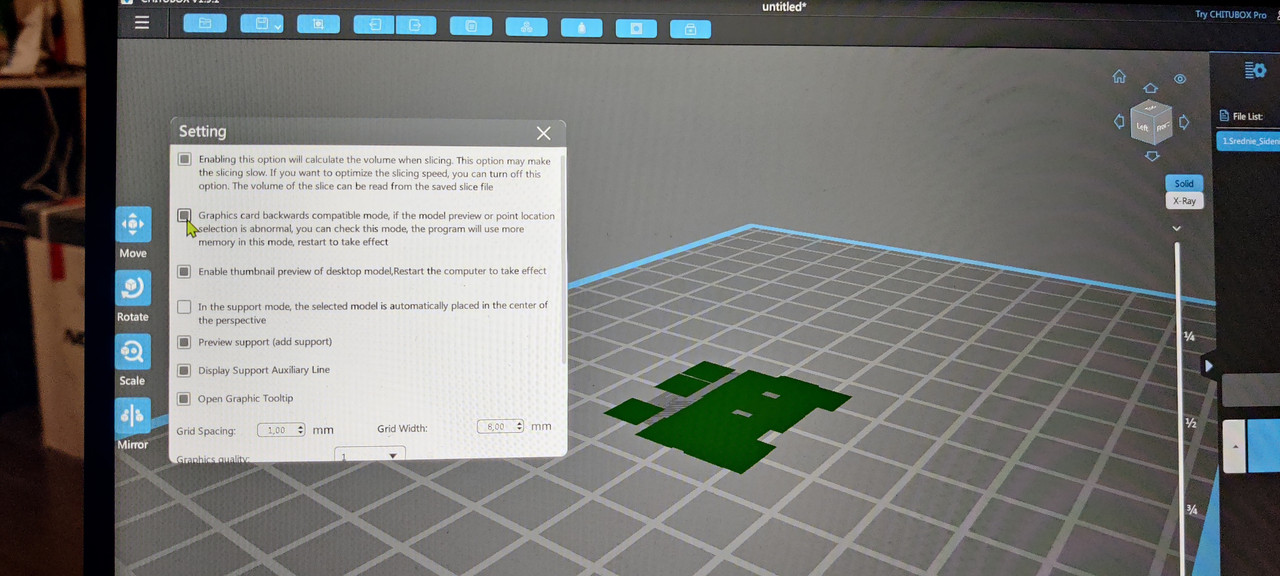
Task: Click the repair kit toolbar icon
Action: tap(690, 29)
